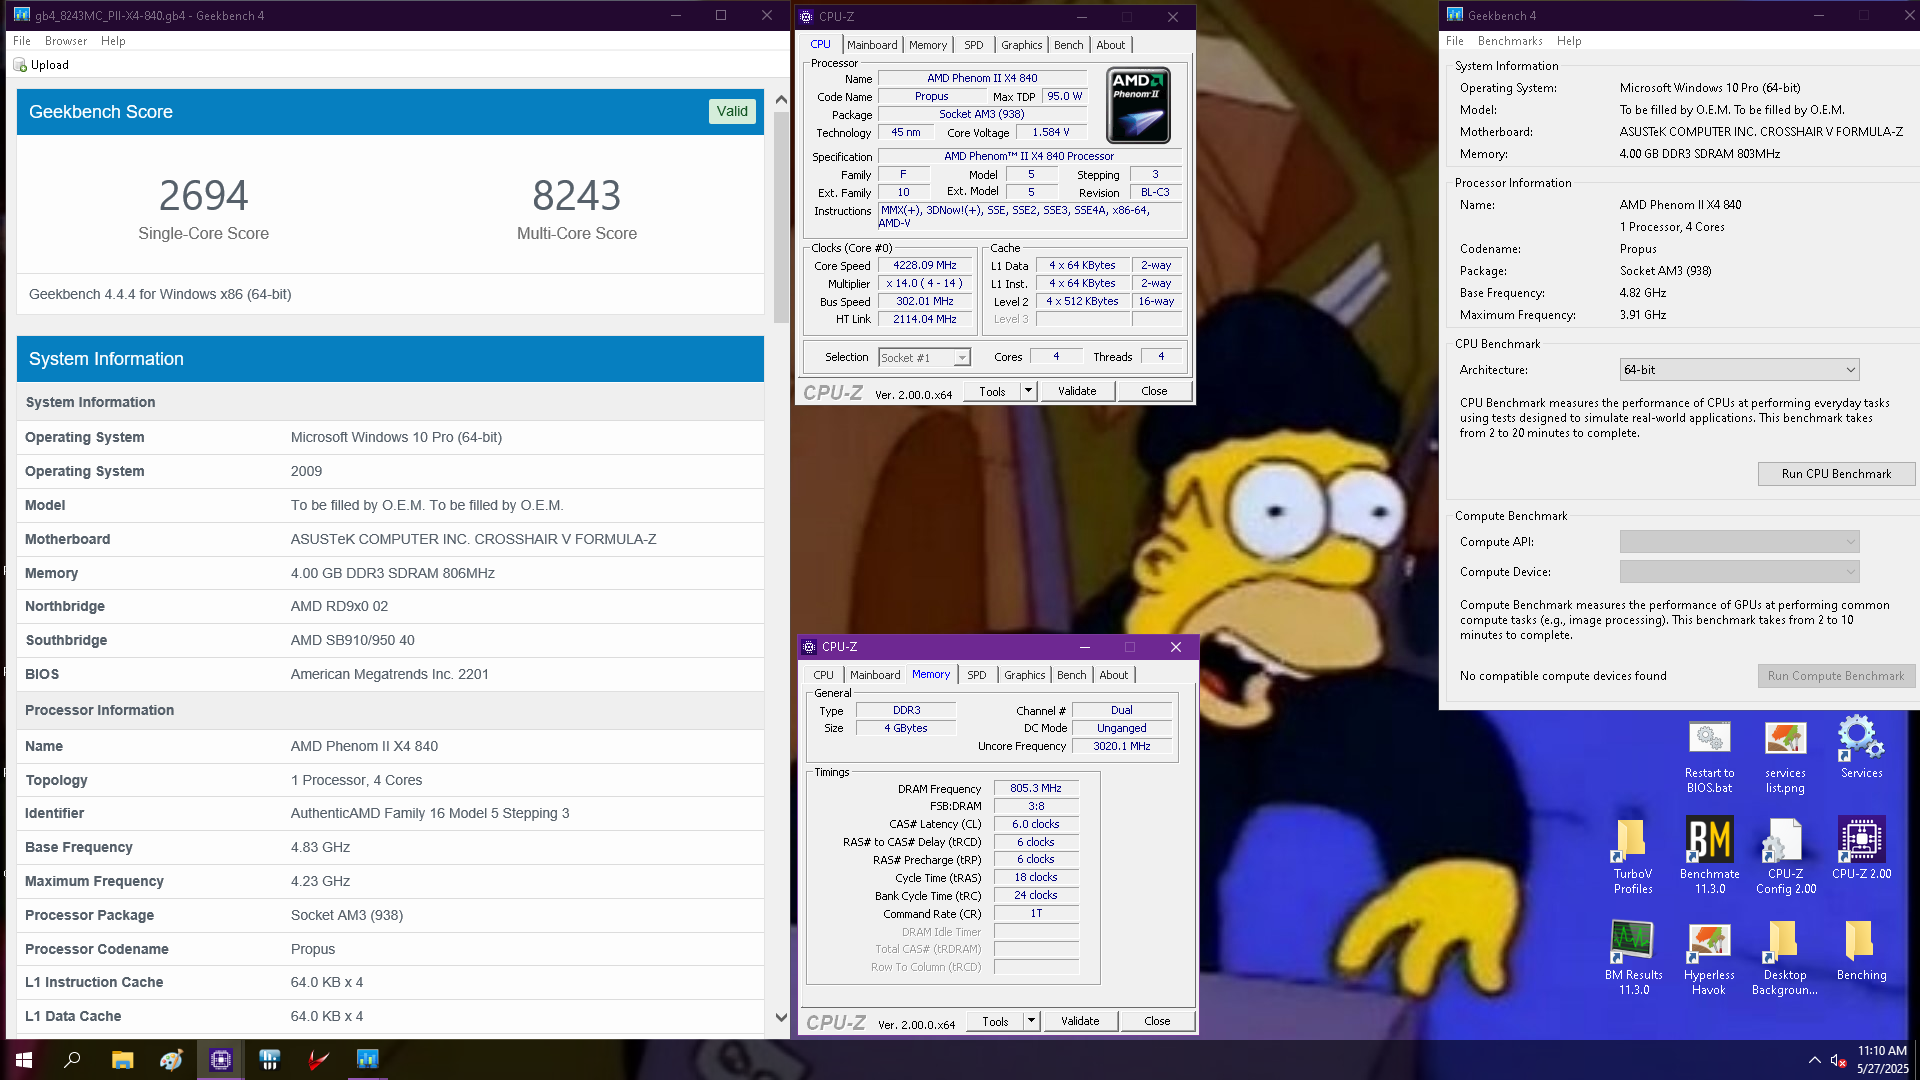Open the Benchmarks menu in Geekbench 4
Image resolution: width=1920 pixels, height=1080 pixels.
(1510, 41)
